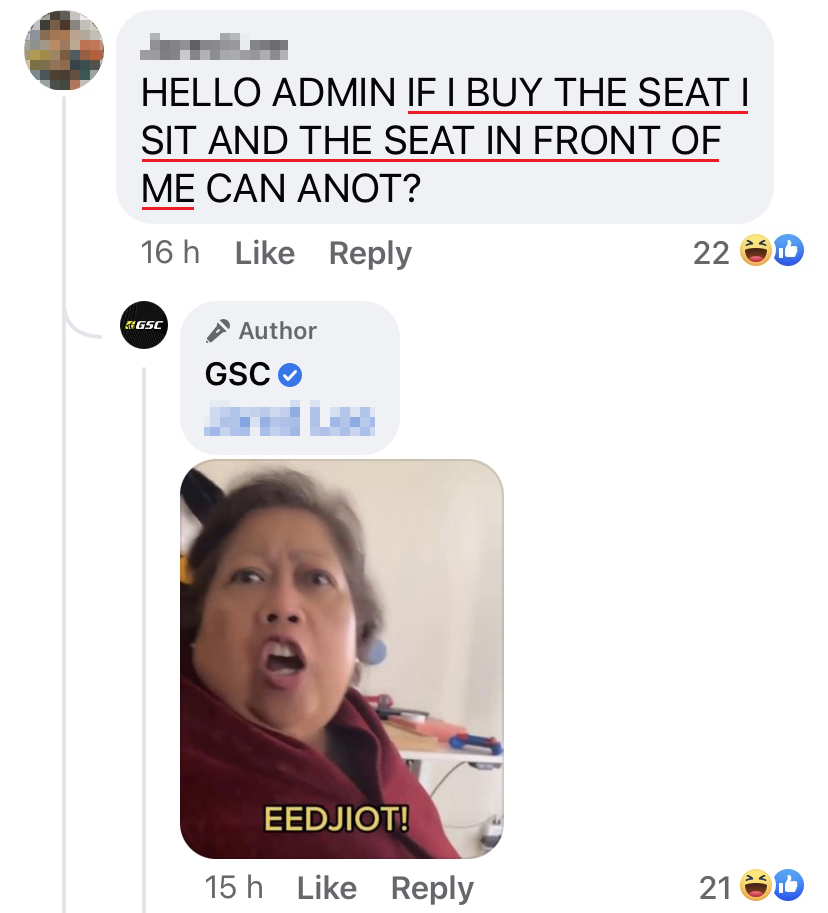Click the blue thumbs-up icon beside 21
Viewport: 828px width, 913px height.
[x=787, y=885]
